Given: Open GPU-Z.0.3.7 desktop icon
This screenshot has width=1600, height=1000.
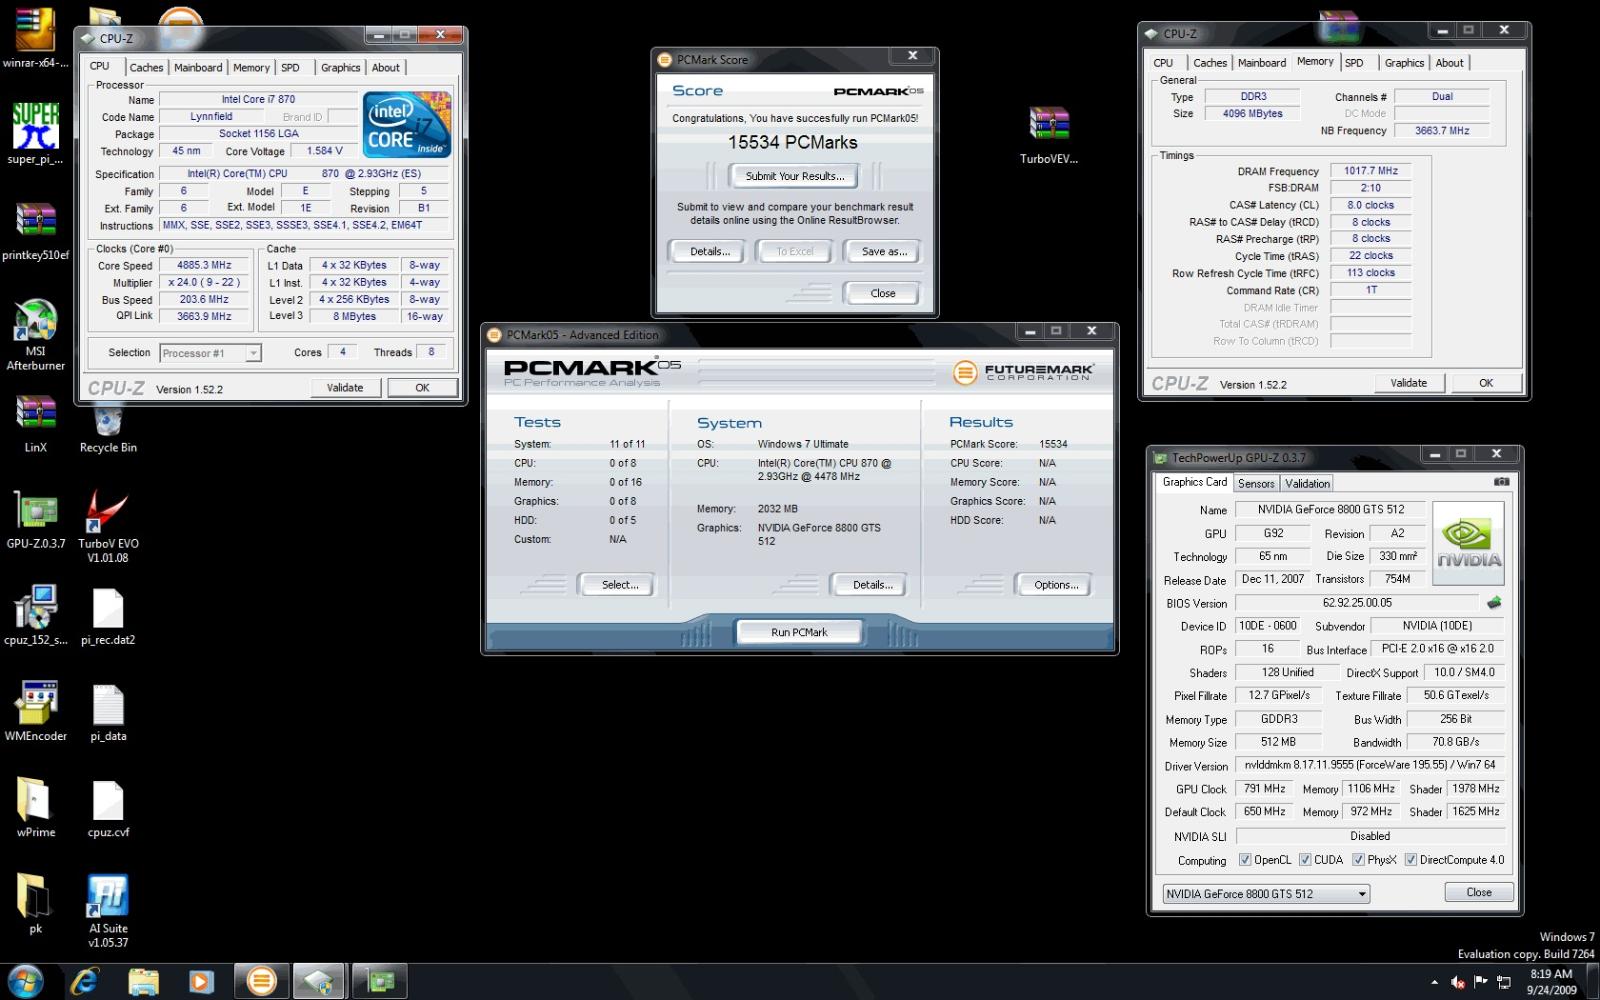Looking at the screenshot, I should tap(35, 518).
